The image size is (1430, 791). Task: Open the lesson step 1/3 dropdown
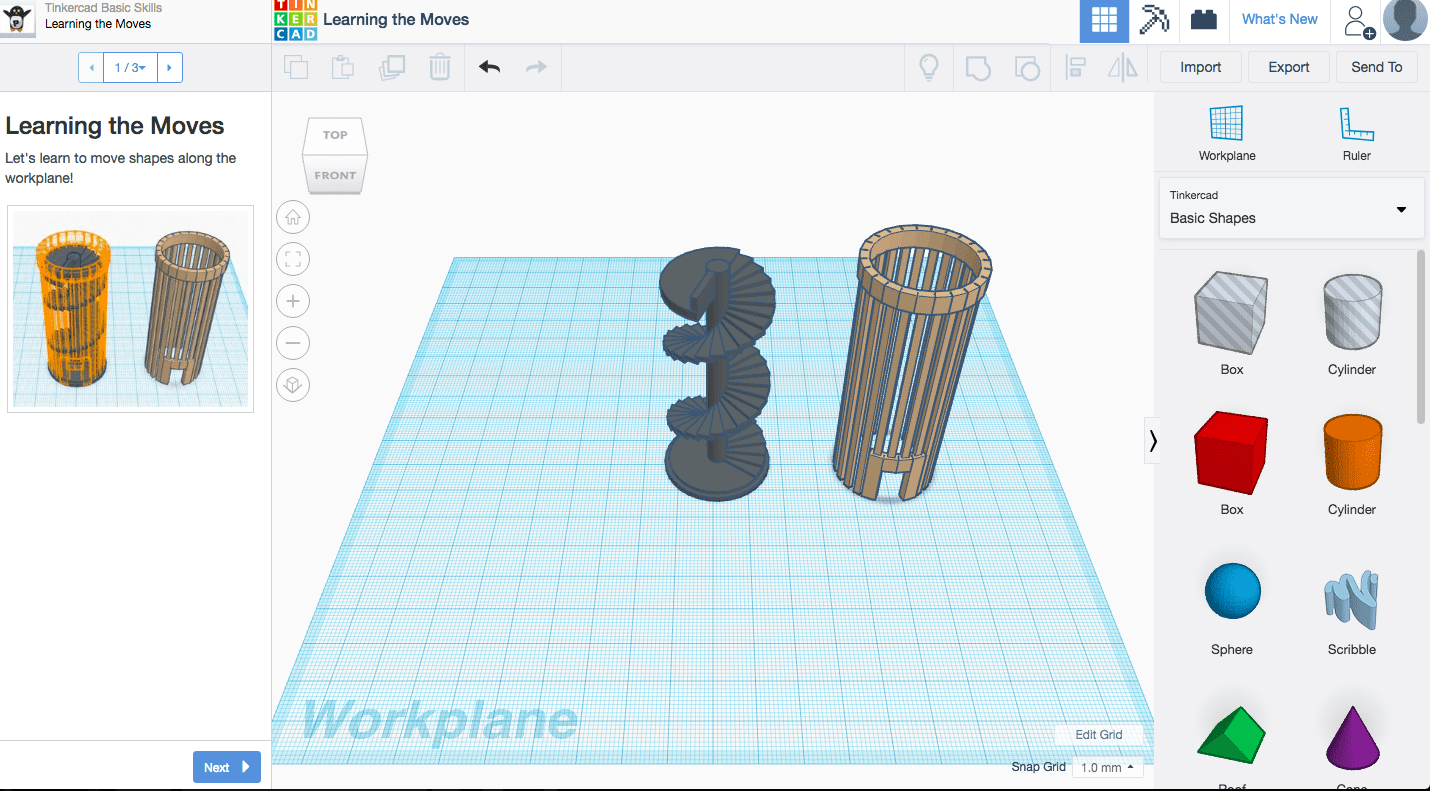130,68
